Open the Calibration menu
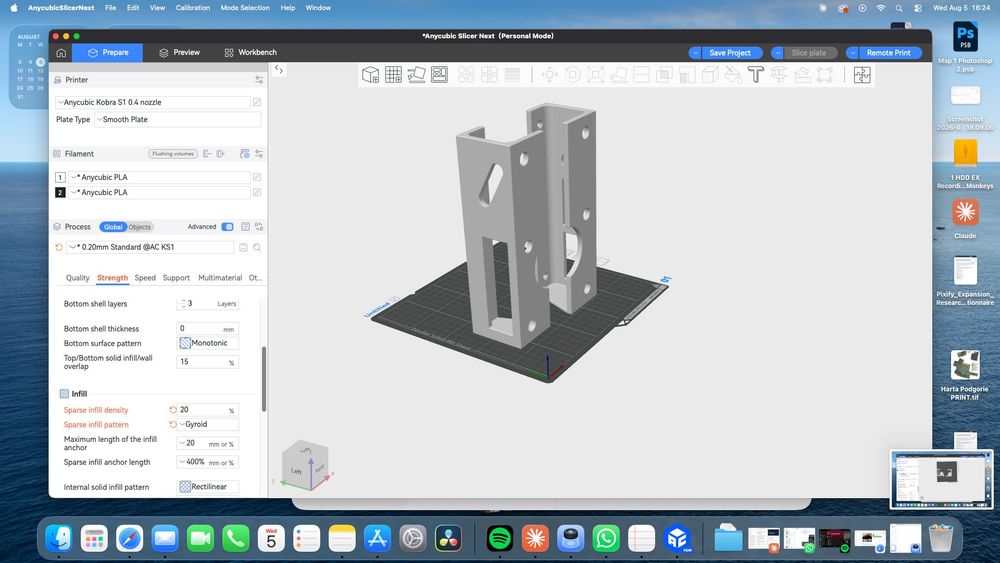Screen dimensions: 1000x563 tap(193, 8)
